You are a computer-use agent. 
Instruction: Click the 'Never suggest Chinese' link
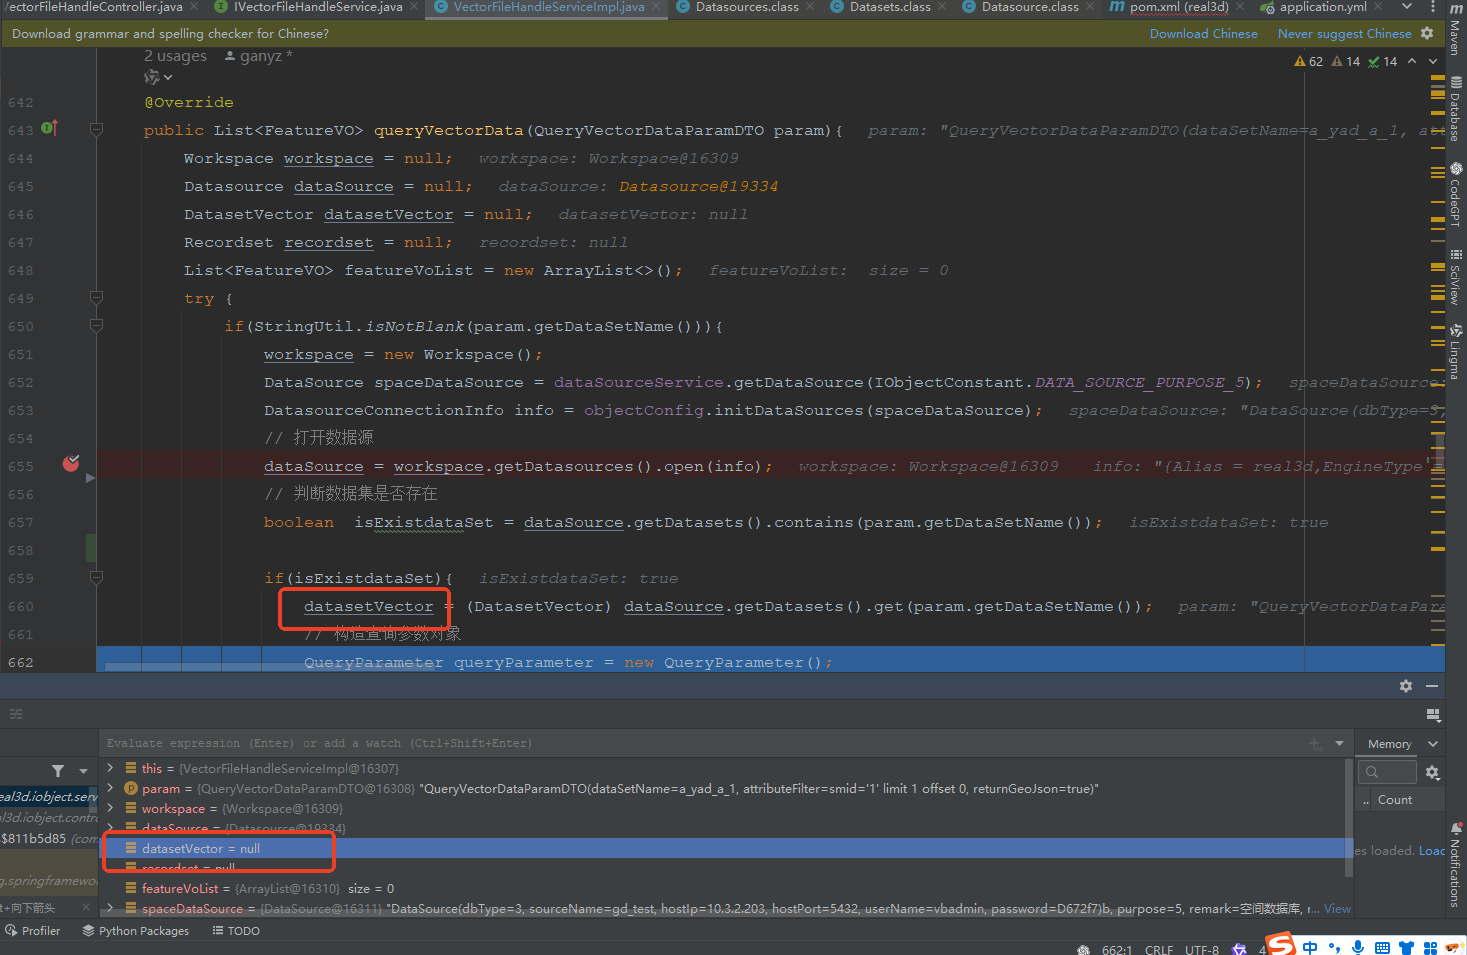click(x=1344, y=33)
